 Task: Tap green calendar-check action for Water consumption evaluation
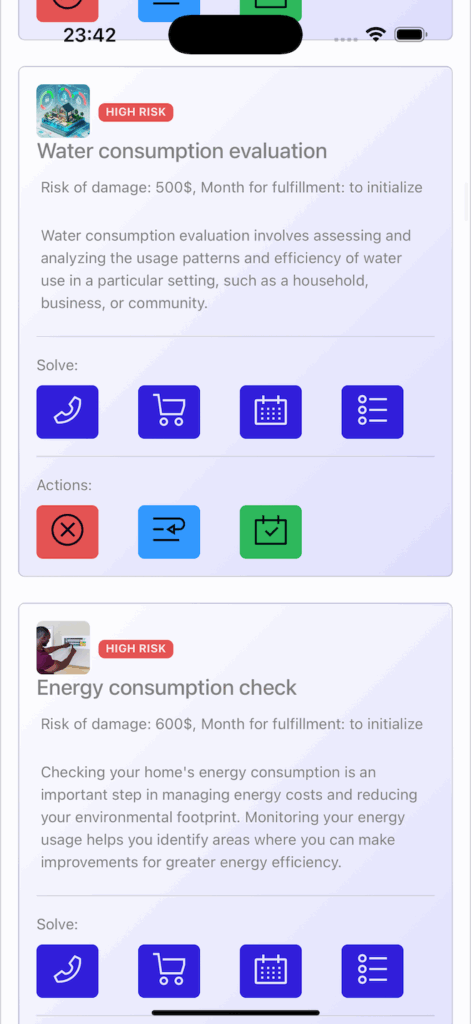[270, 532]
